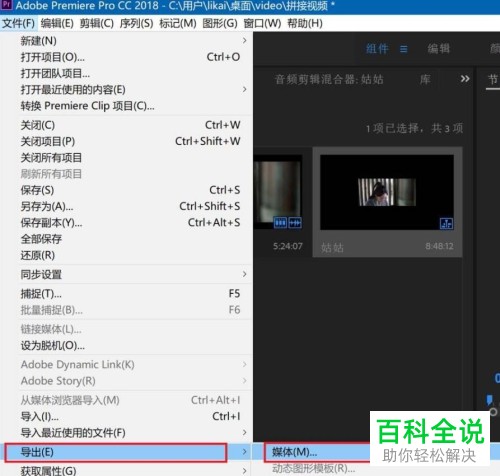
Task: Click the 姑姑 item name label
Action: tap(332, 248)
